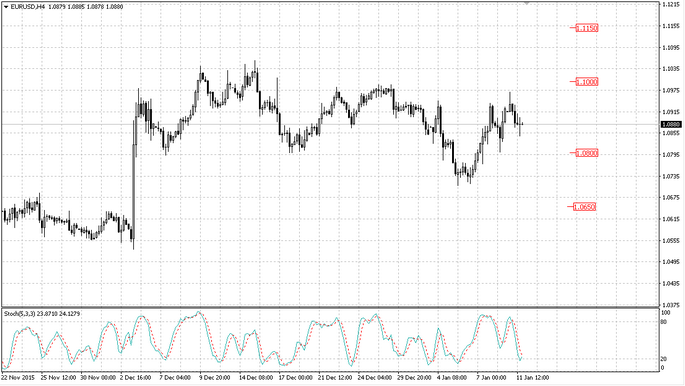Click the 1.0375 price scale value
The width and height of the screenshot is (685, 386).
671,305
